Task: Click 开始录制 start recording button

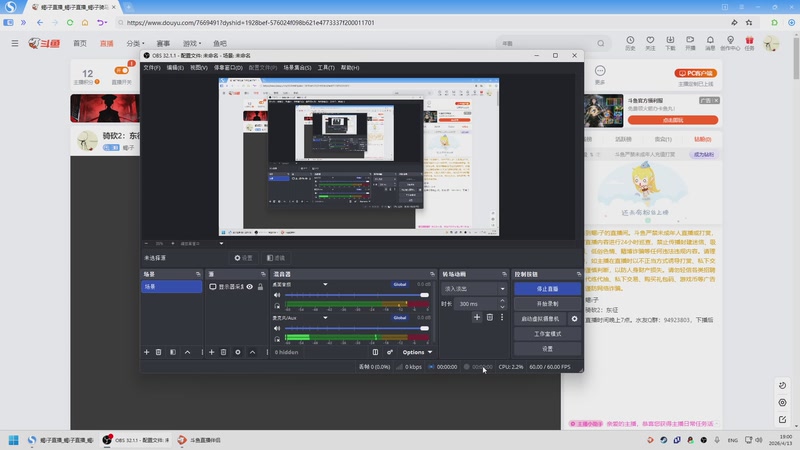Action: click(x=547, y=304)
